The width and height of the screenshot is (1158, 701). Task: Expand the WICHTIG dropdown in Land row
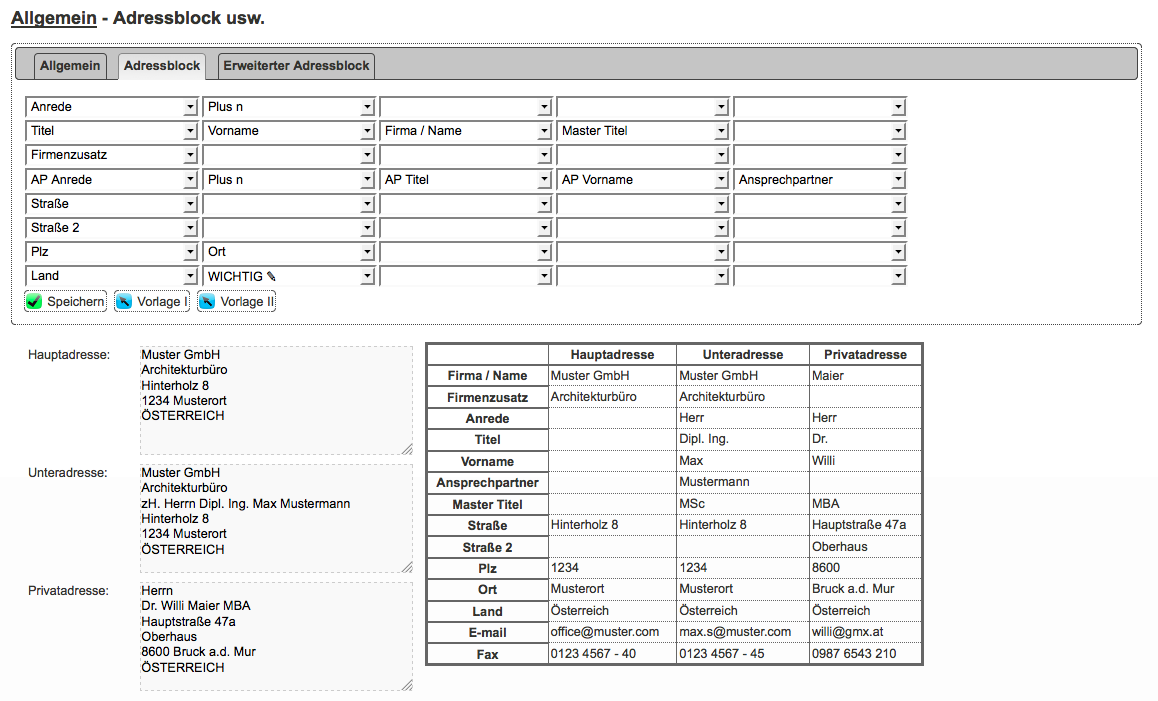point(288,276)
